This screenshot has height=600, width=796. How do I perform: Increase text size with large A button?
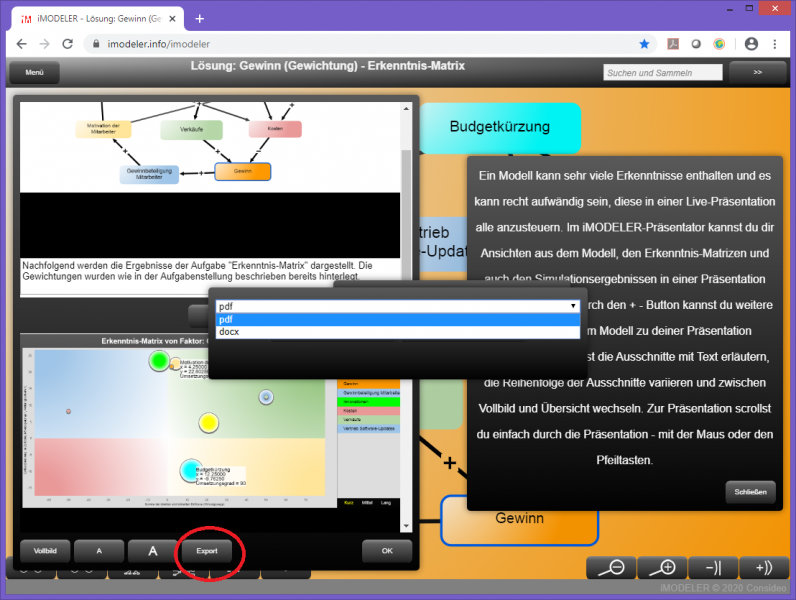pos(153,551)
